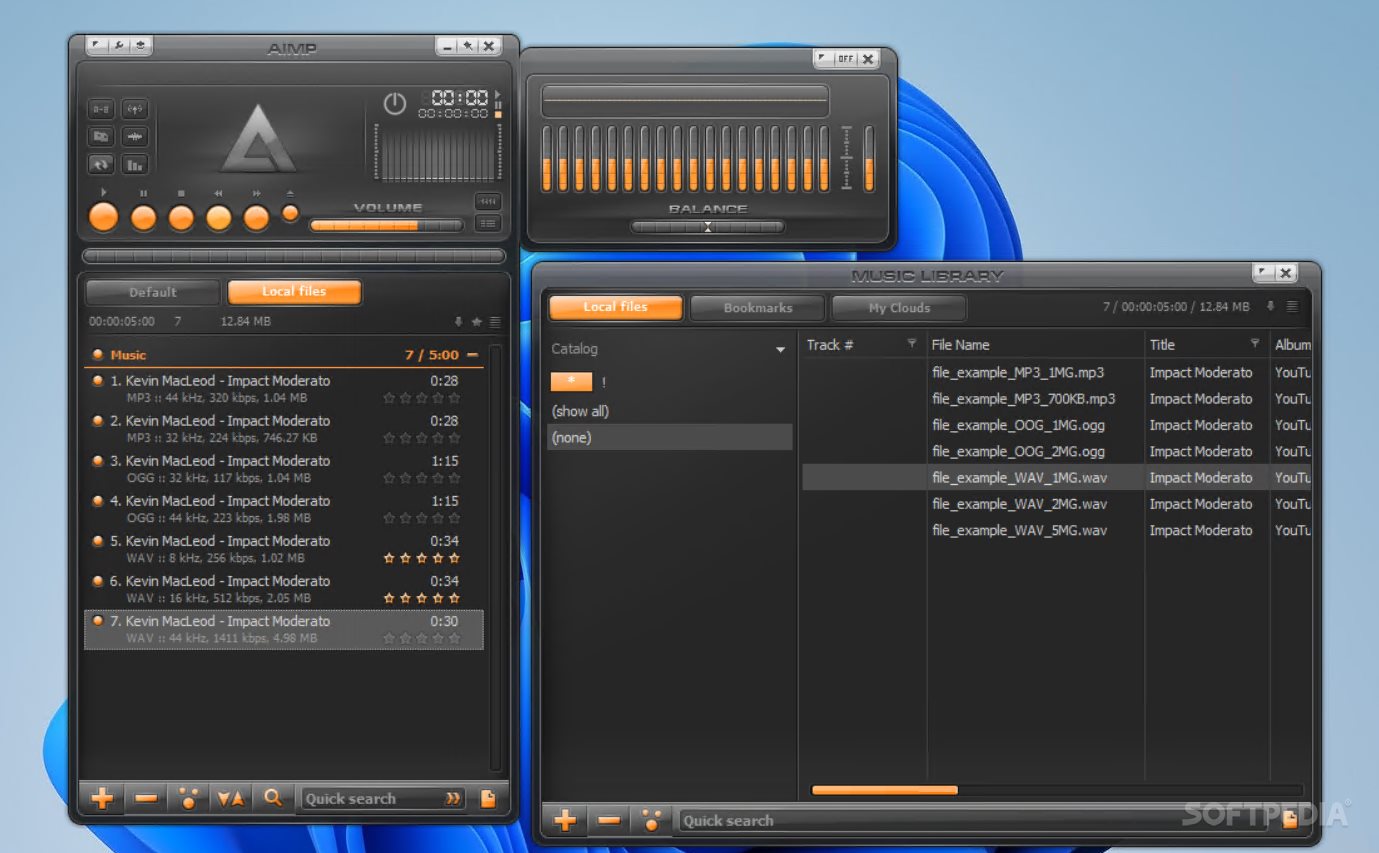Skip to the next track
Viewport: 1379px width, 853px height.
[257, 217]
